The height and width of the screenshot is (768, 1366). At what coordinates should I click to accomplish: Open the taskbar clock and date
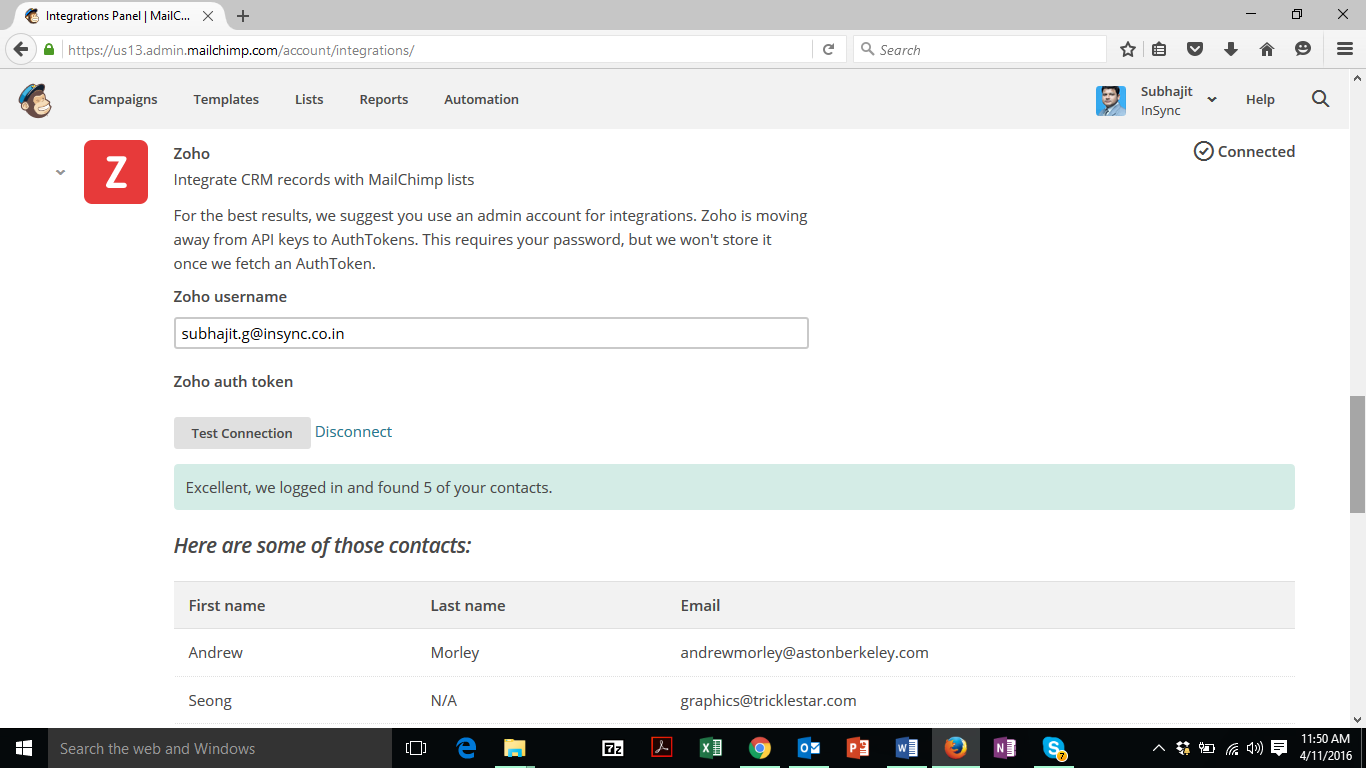1326,748
